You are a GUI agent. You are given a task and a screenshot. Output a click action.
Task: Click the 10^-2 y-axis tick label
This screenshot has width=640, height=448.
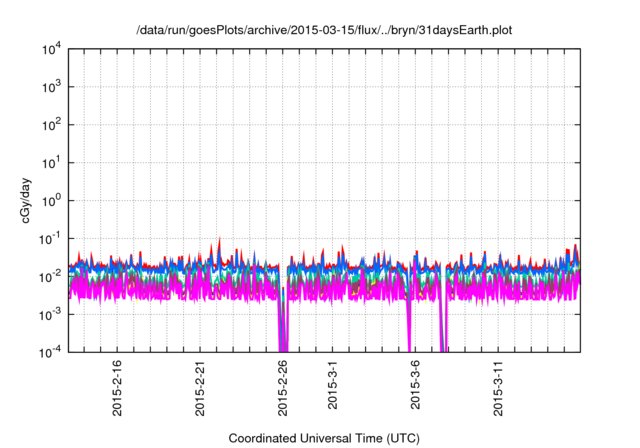[x=51, y=276]
